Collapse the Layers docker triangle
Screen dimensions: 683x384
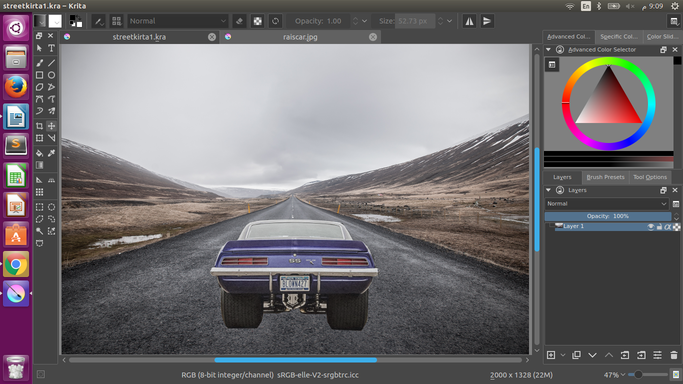coord(548,190)
